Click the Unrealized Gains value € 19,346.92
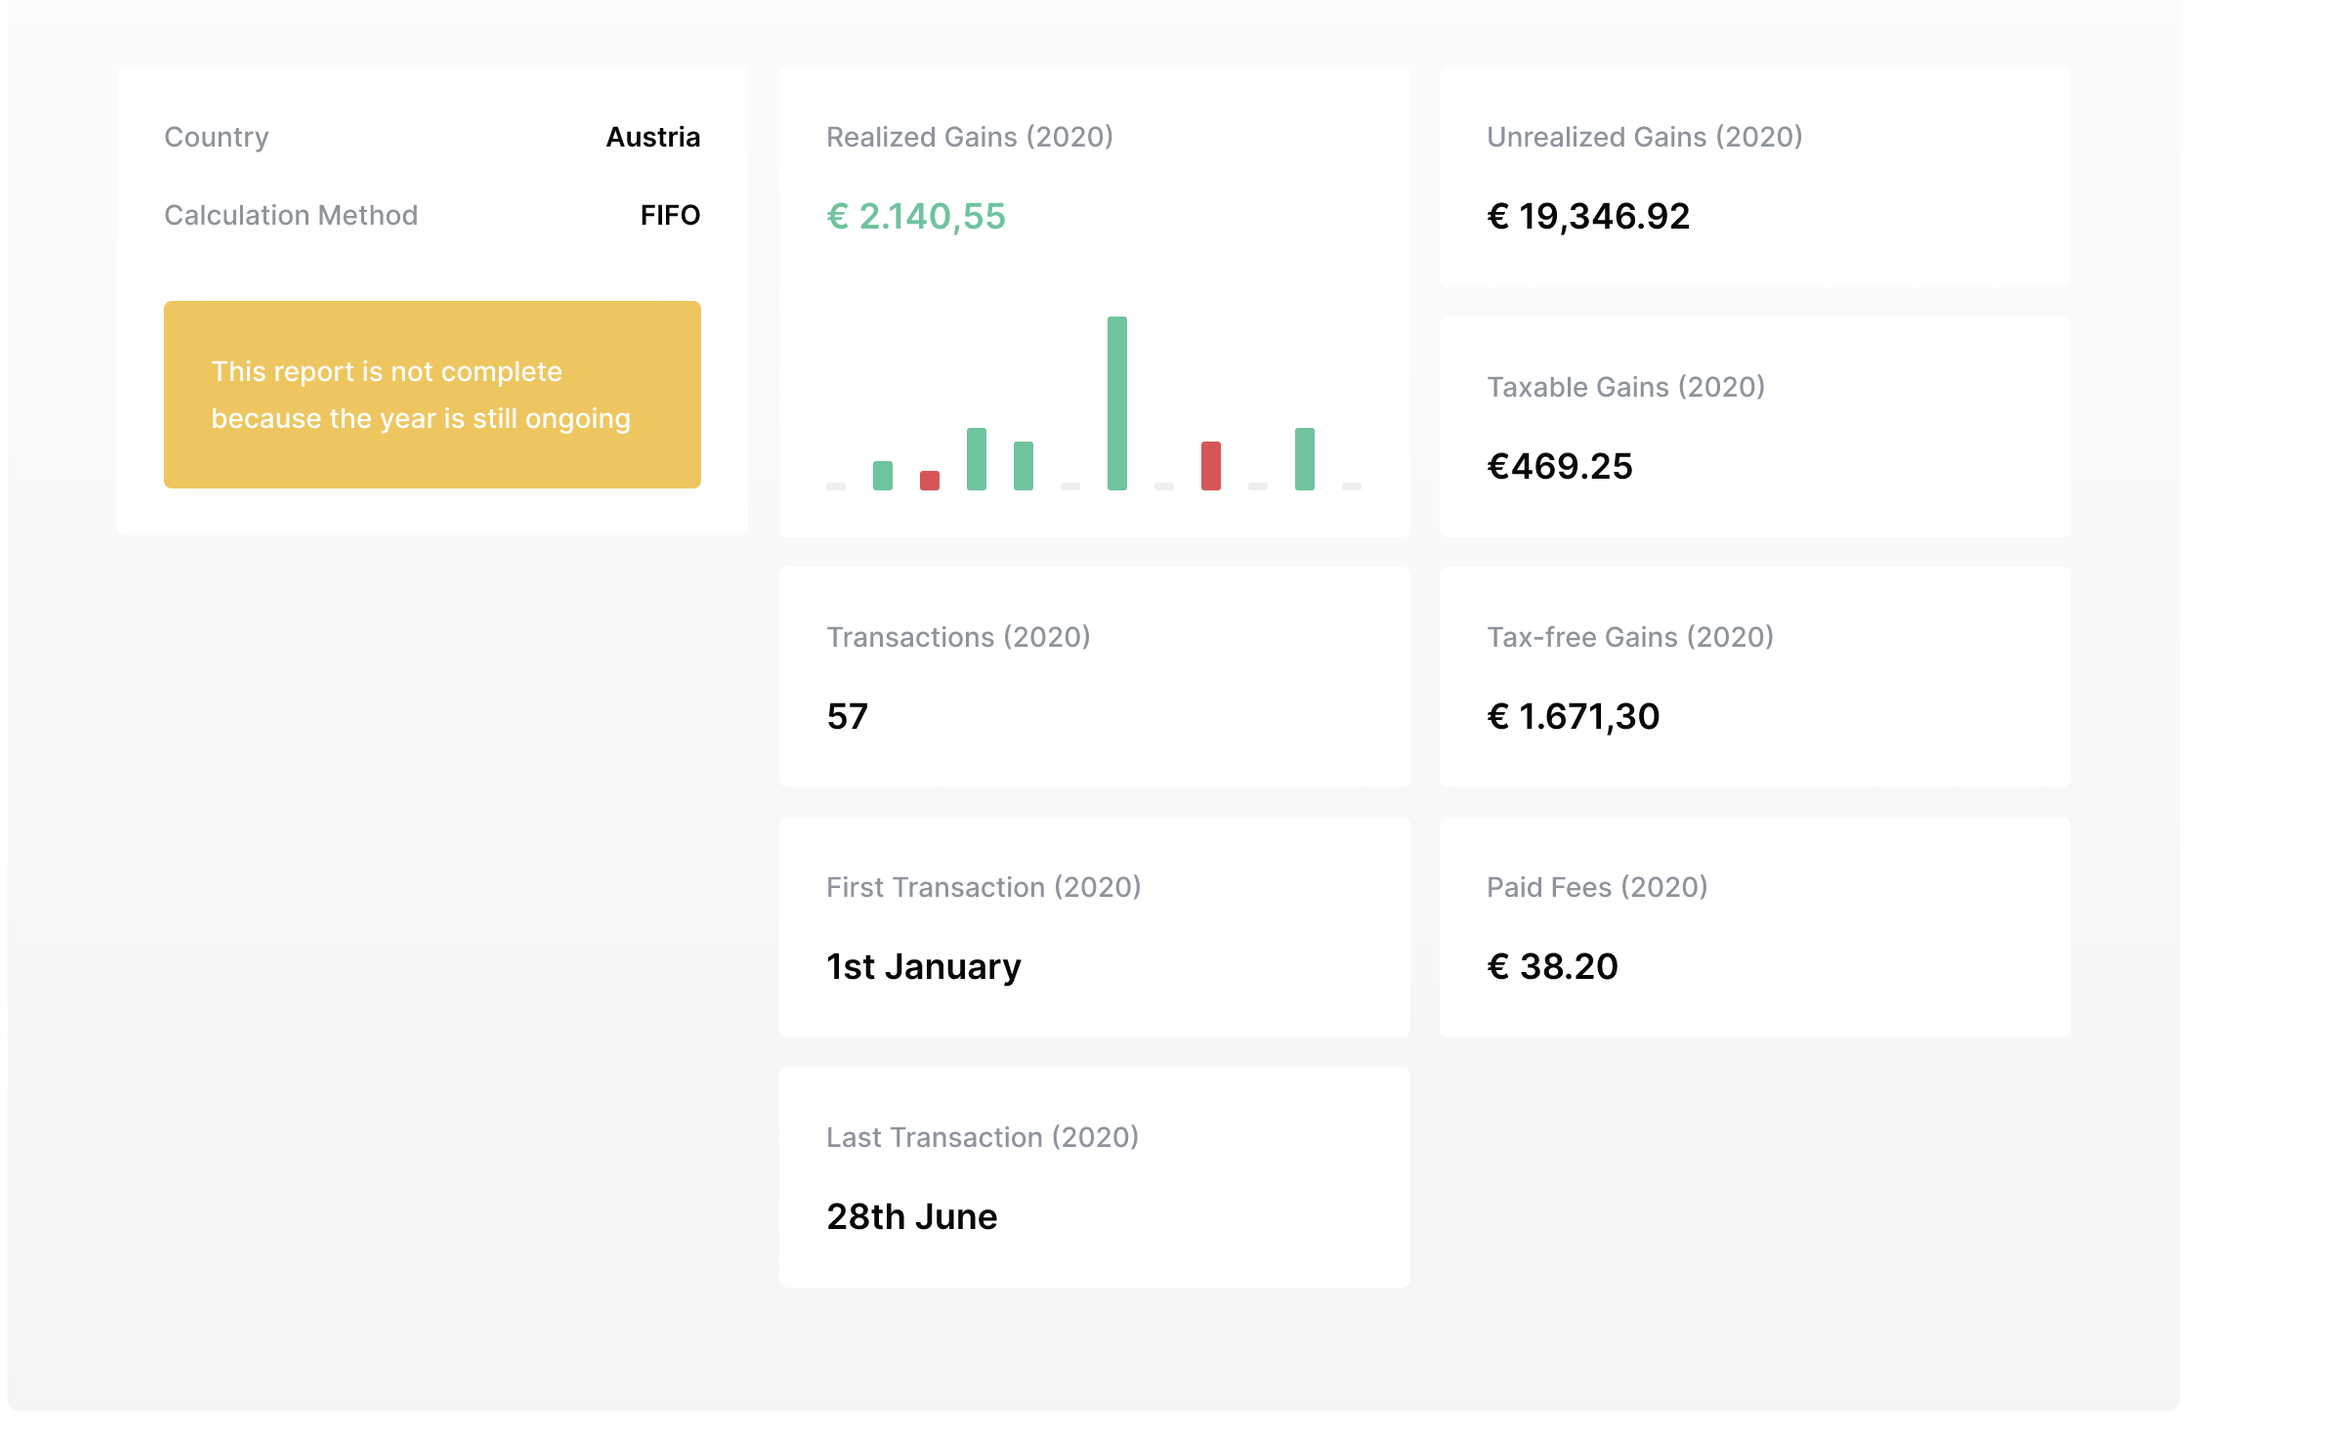The height and width of the screenshot is (1440, 2348). coord(1587,216)
